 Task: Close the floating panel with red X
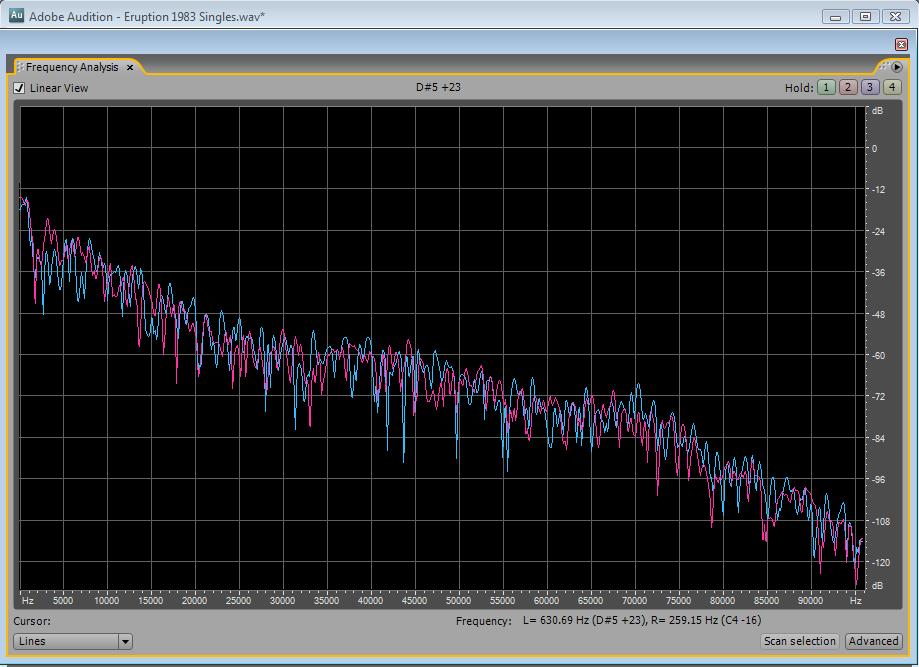[x=901, y=44]
